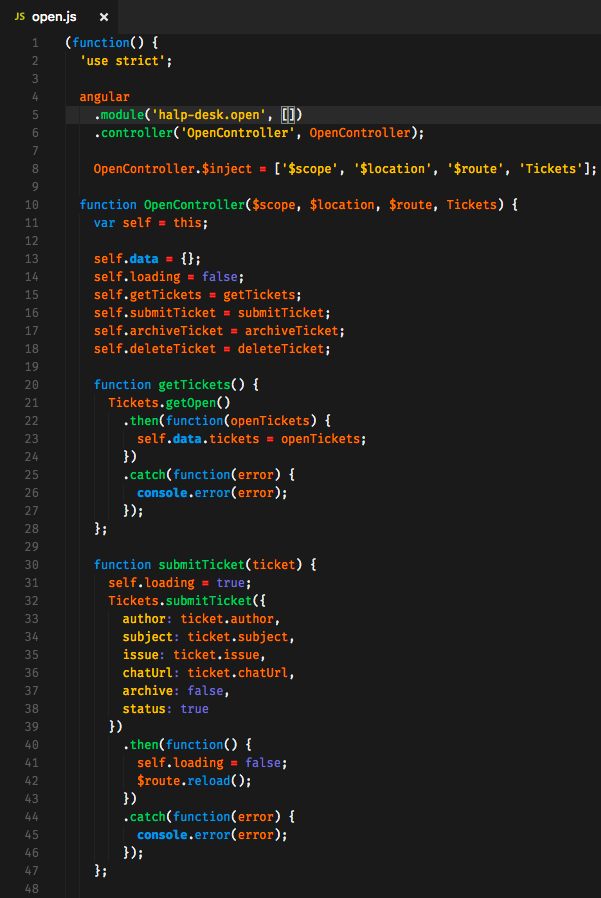The width and height of the screenshot is (601, 898).
Task: Click .then on line 40
Action: coord(140,745)
